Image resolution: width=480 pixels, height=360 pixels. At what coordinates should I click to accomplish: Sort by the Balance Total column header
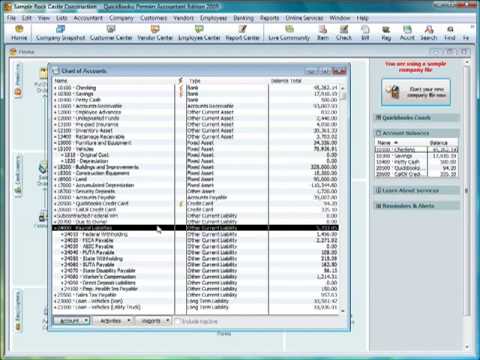[x=304, y=81]
